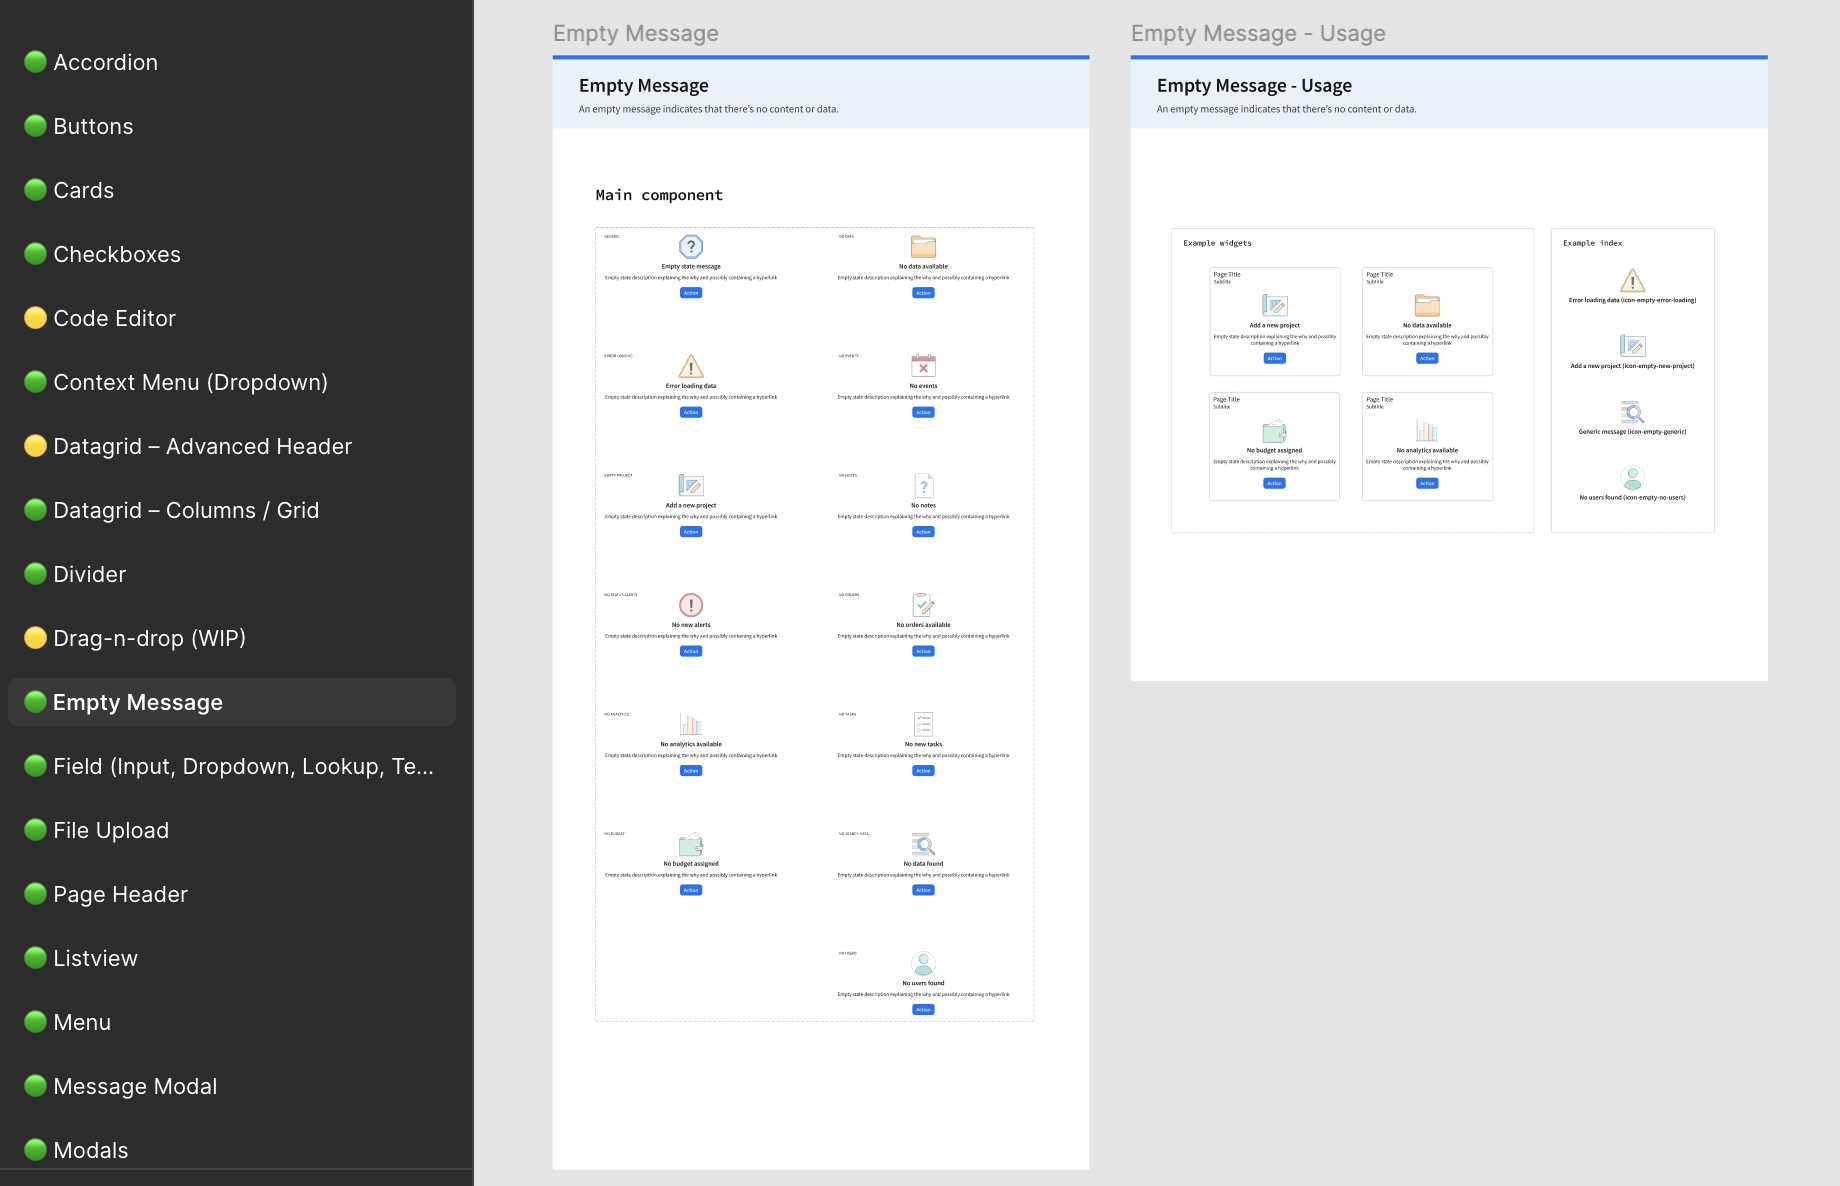Select the wallet icon in the No budget assigned widget

click(1274, 431)
